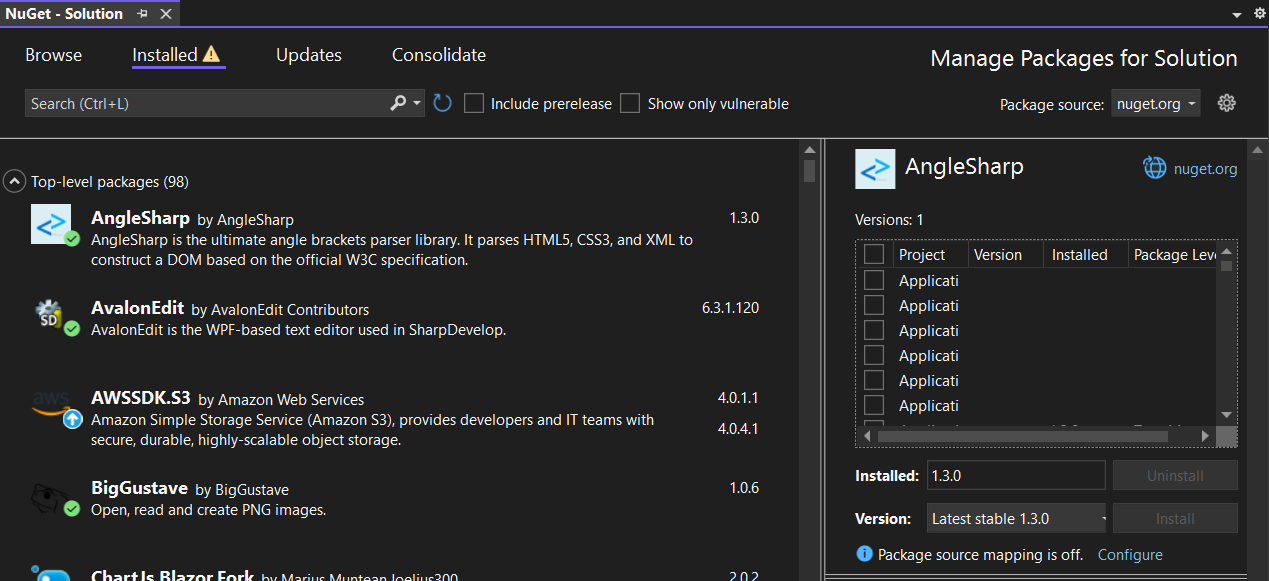Screen dimensions: 1269x581
Task: Click the AvalonEdit package icon
Action: (x=51, y=316)
